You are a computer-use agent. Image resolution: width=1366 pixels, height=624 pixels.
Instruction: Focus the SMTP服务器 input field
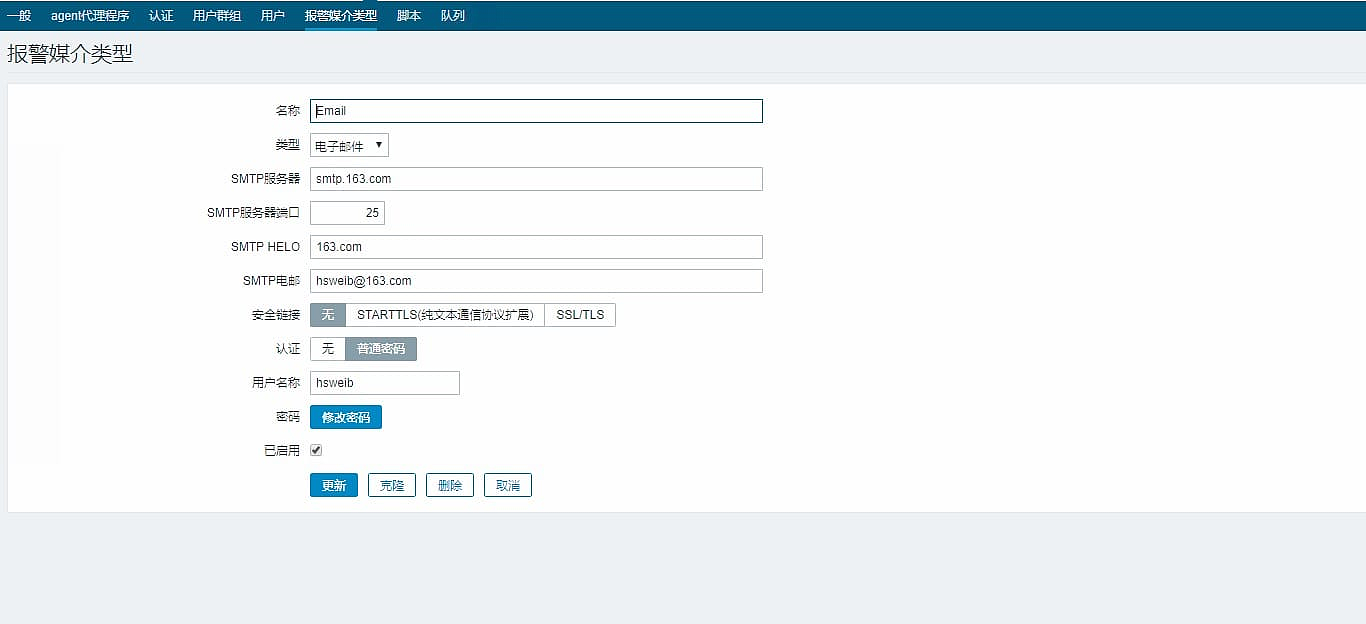pyautogui.click(x=536, y=179)
